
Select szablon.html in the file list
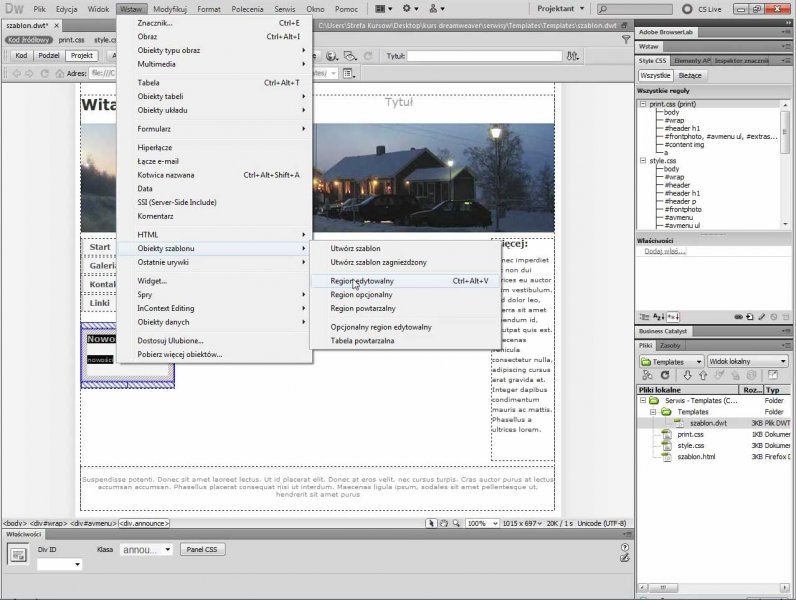click(x=695, y=456)
